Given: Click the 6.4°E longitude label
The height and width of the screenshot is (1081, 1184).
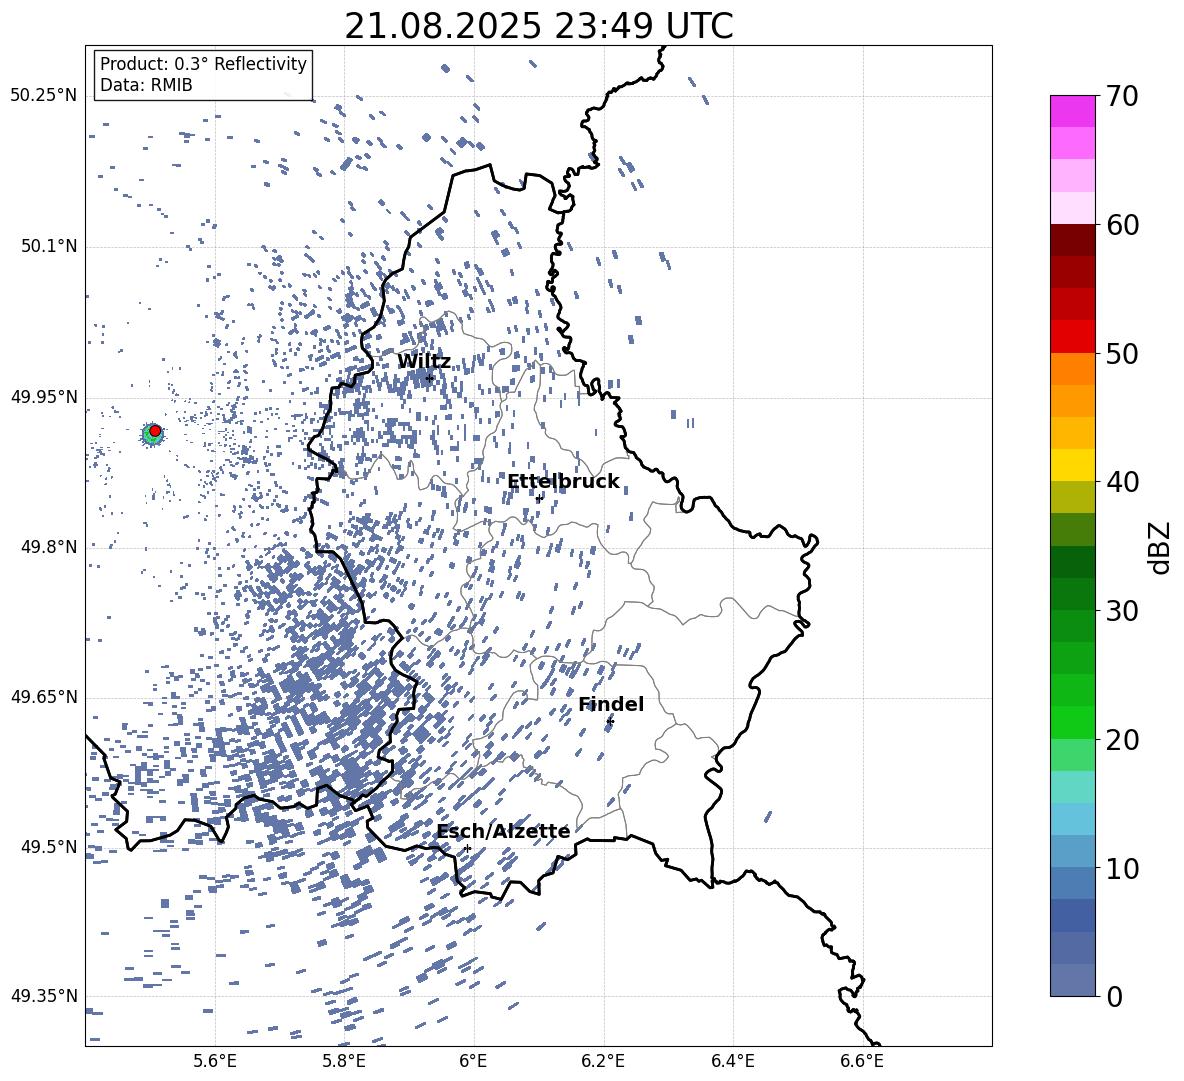Looking at the screenshot, I should click(732, 1061).
